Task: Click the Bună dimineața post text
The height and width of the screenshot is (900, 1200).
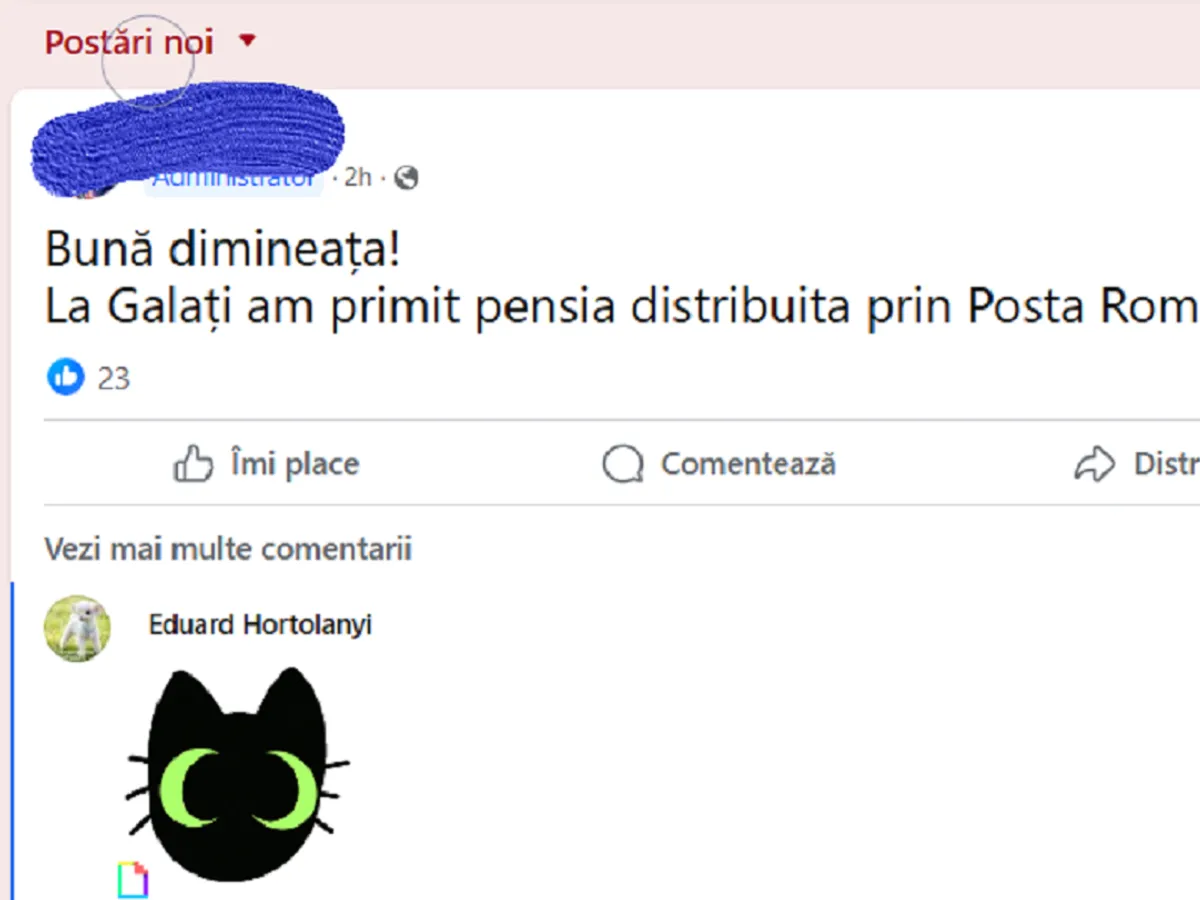Action: click(x=223, y=250)
